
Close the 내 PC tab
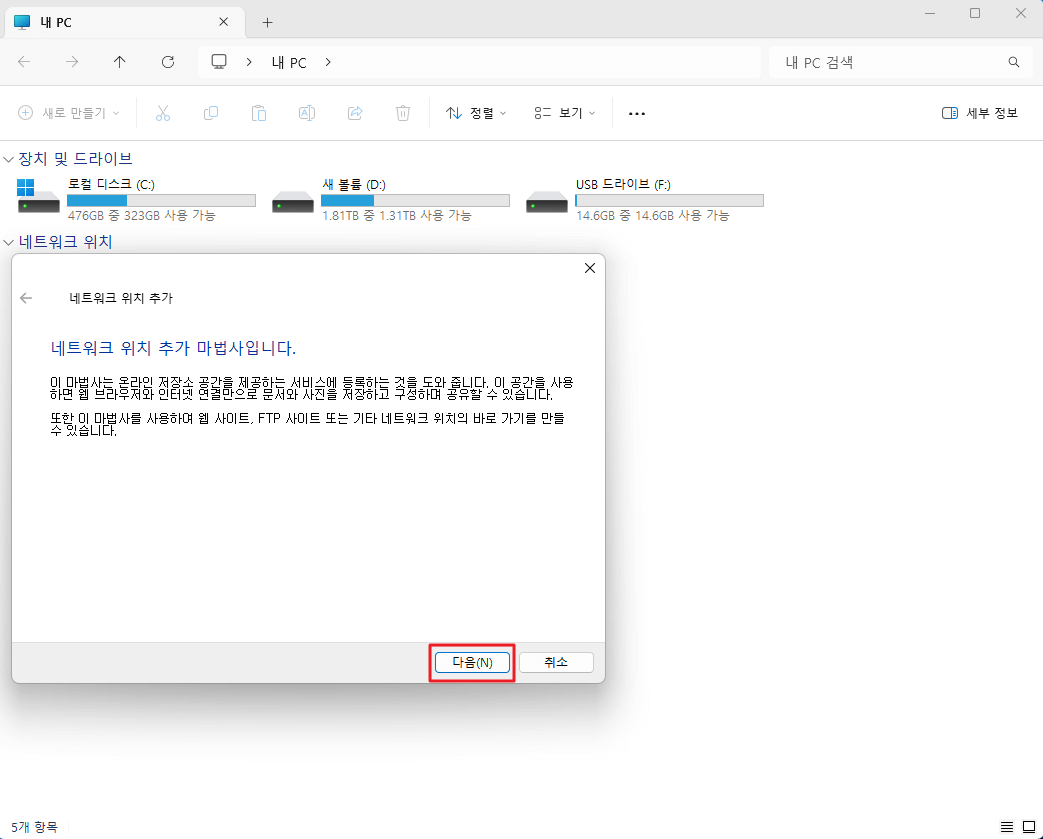point(224,22)
